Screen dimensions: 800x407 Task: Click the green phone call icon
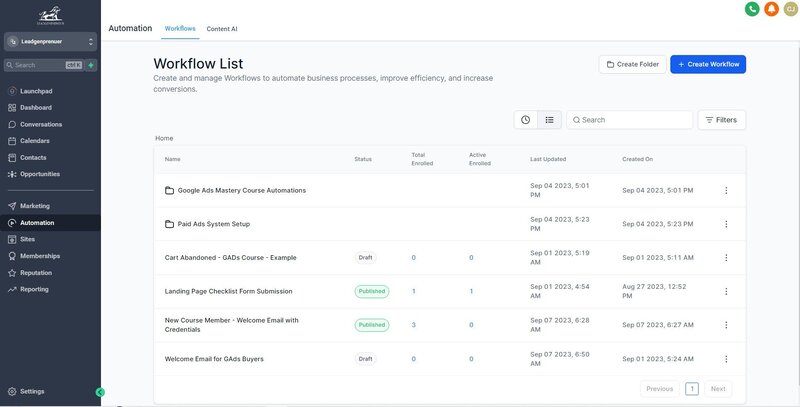coord(752,9)
